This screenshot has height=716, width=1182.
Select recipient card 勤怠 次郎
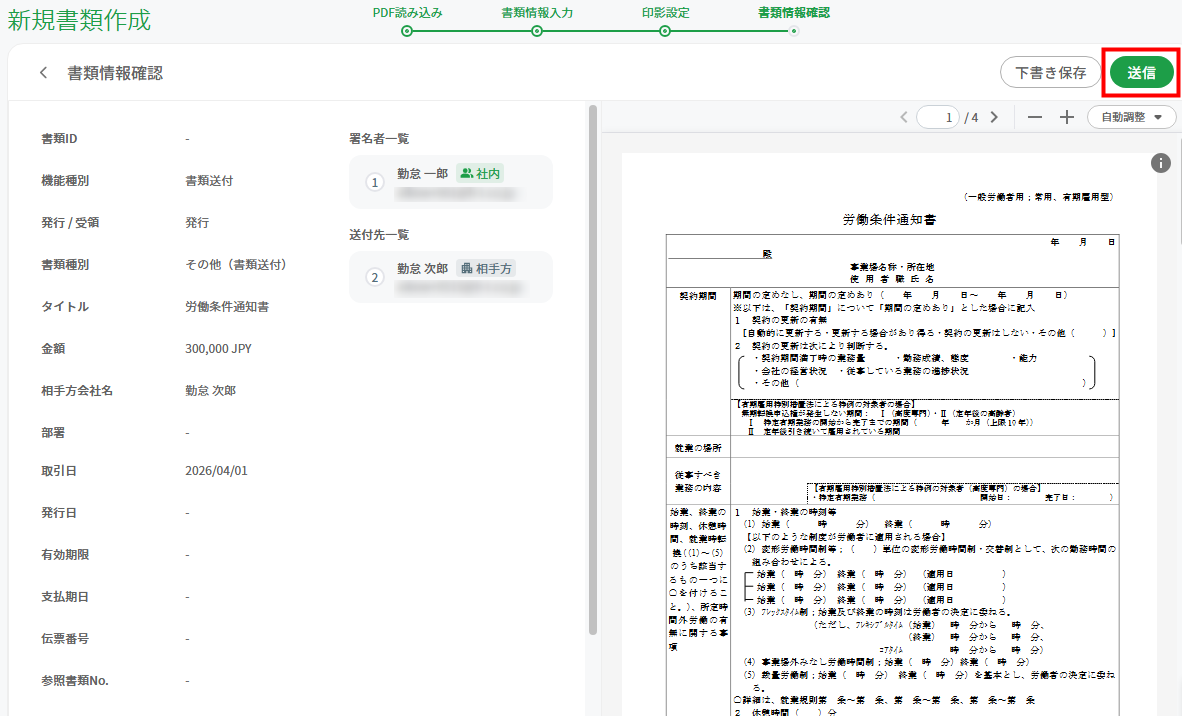pyautogui.click(x=451, y=277)
